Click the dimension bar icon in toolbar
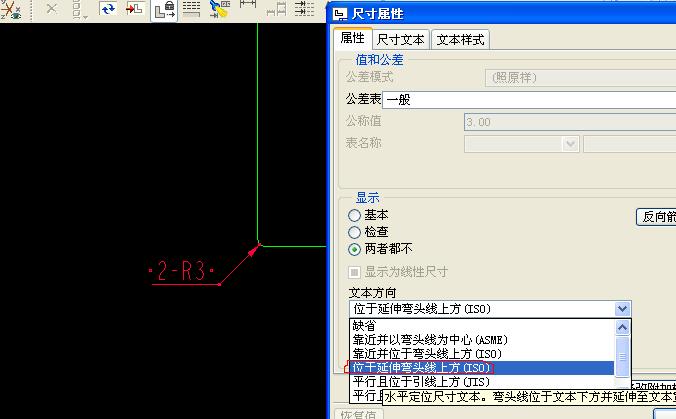 [x=248, y=5]
